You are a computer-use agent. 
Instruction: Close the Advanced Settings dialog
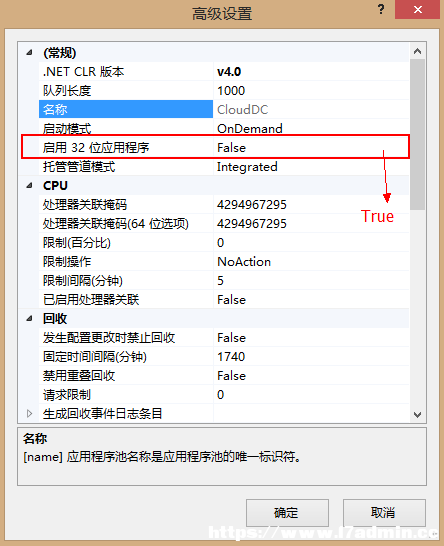417,9
